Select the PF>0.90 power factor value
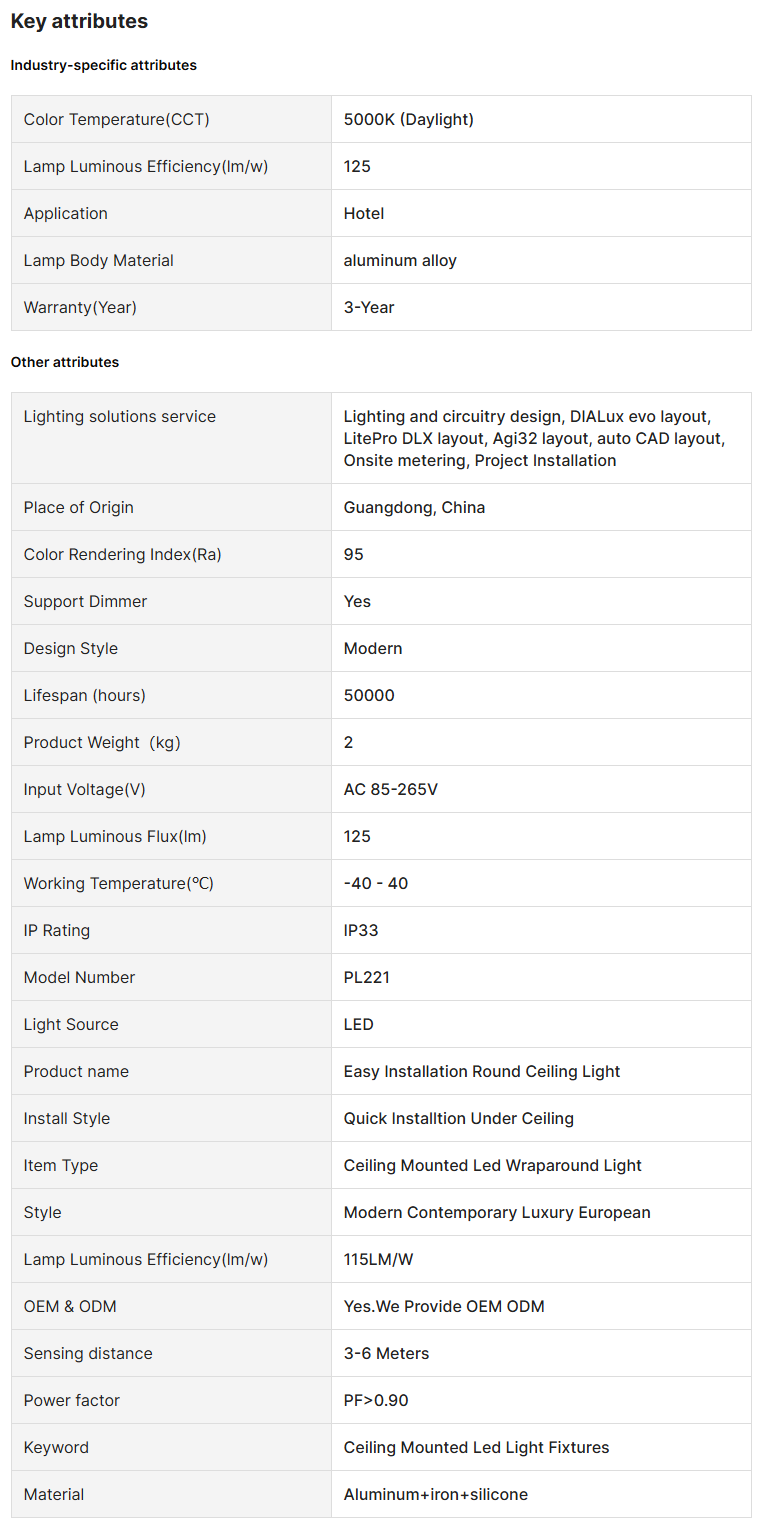The image size is (768, 1526). click(376, 1400)
